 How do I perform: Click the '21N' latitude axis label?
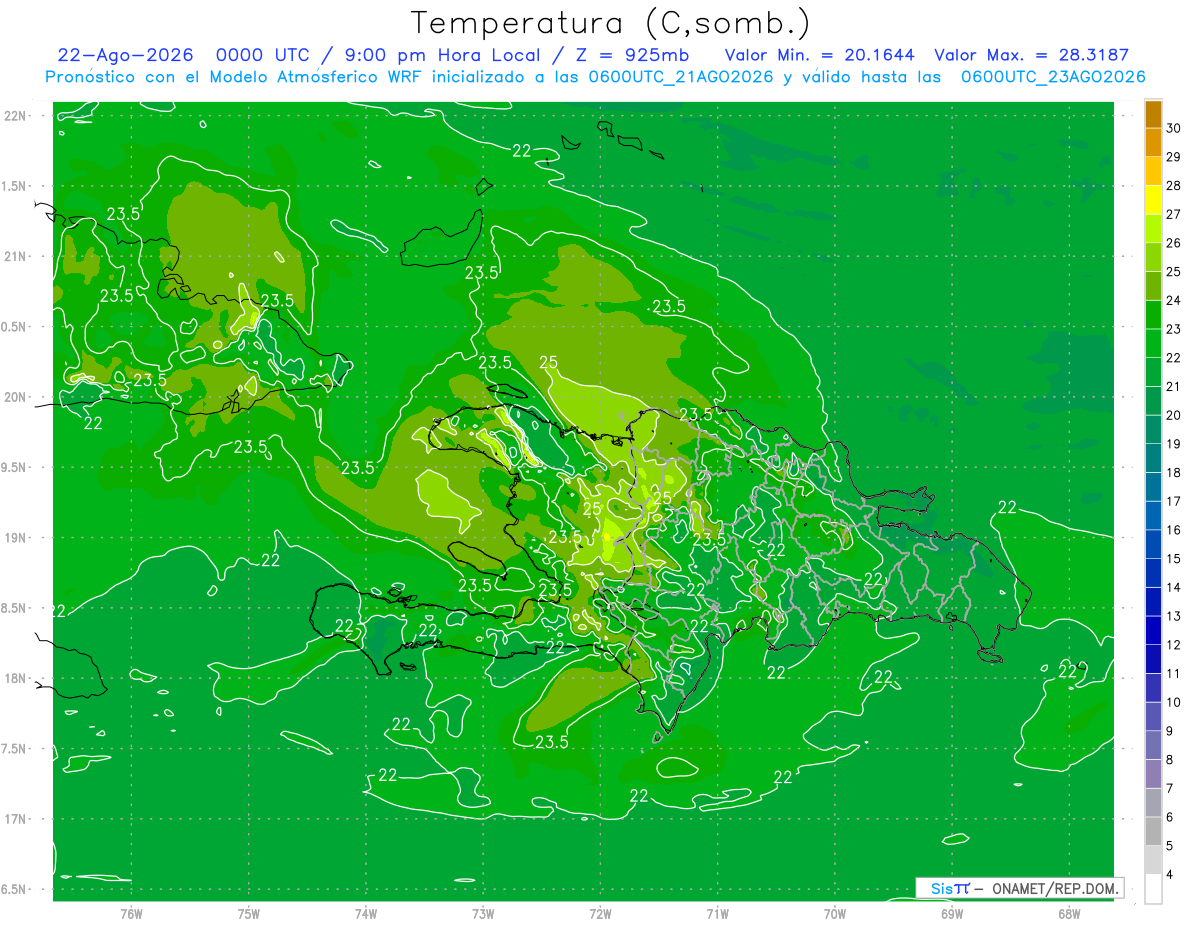point(14,256)
